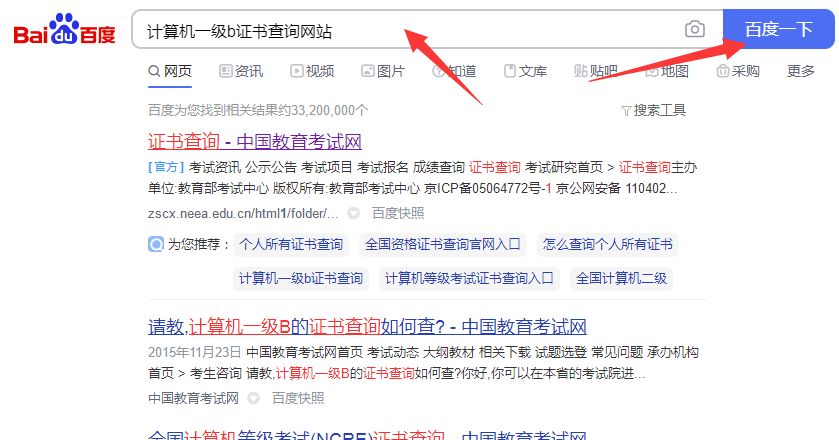Open the 地图 tab

pos(667,71)
